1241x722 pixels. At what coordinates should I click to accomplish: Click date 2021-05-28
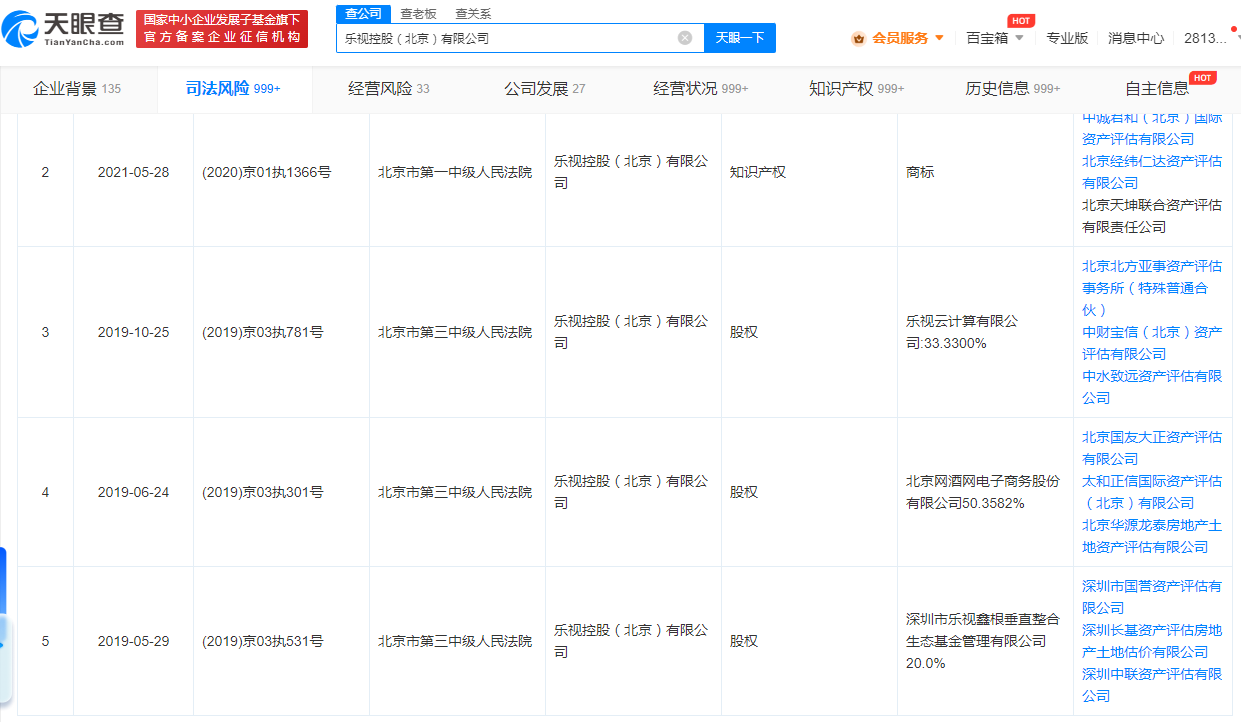point(133,172)
